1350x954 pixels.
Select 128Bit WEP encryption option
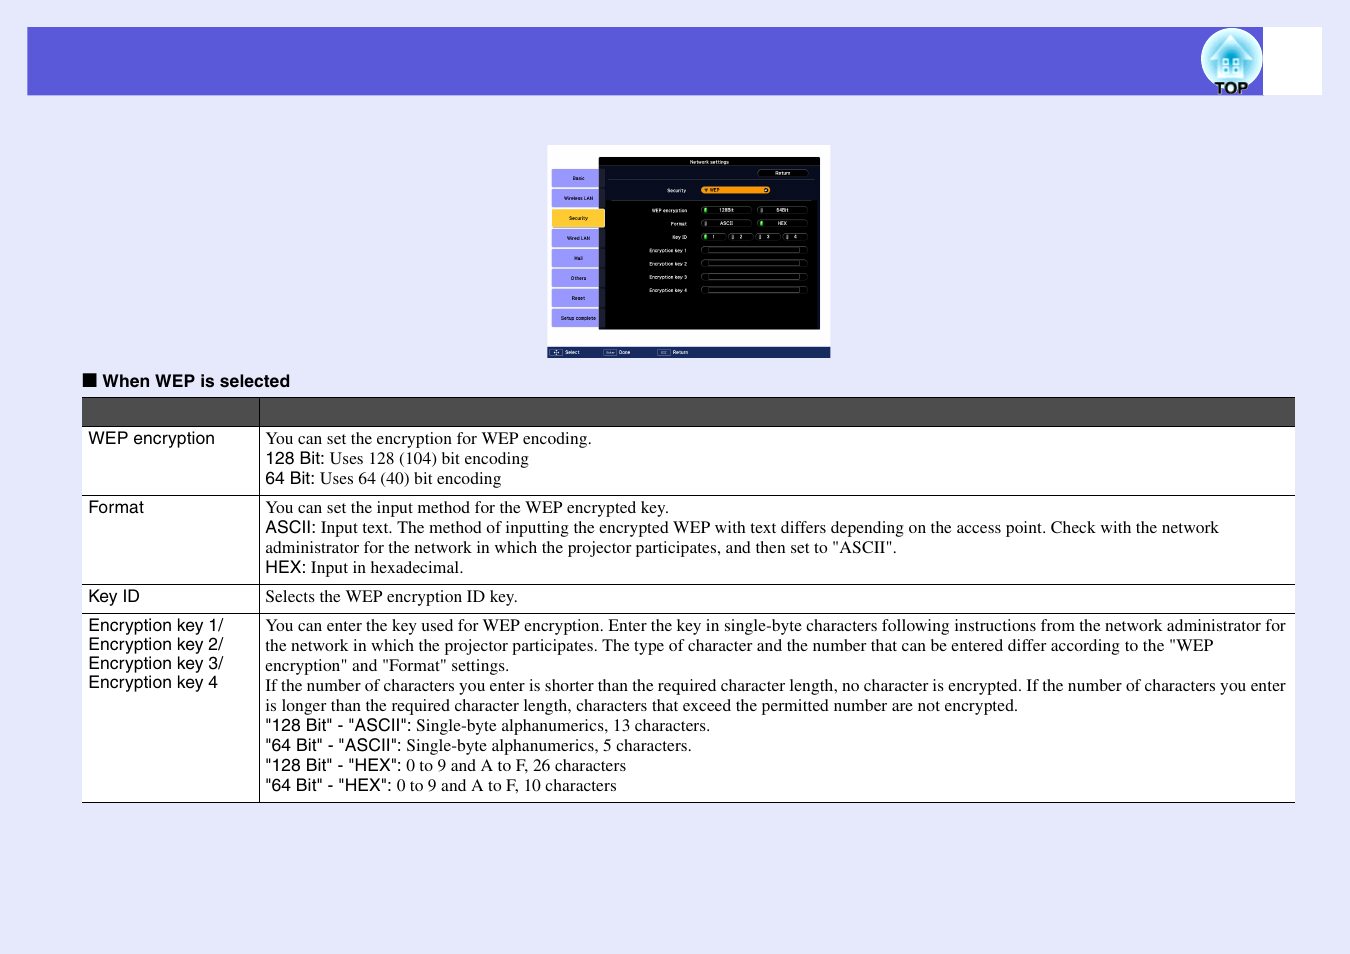pyautogui.click(x=726, y=210)
